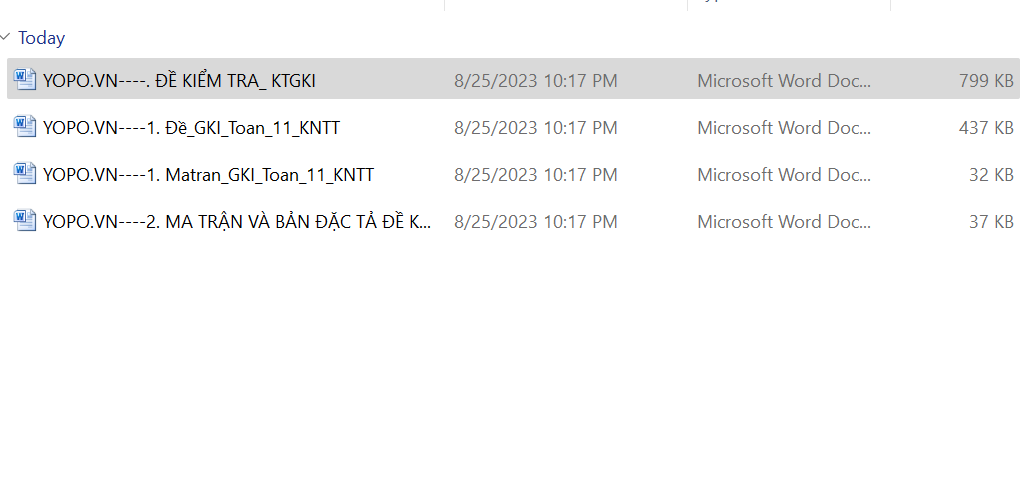Click date modified of Đề_GKI_Toan_11_KNTT file

click(x=535, y=128)
